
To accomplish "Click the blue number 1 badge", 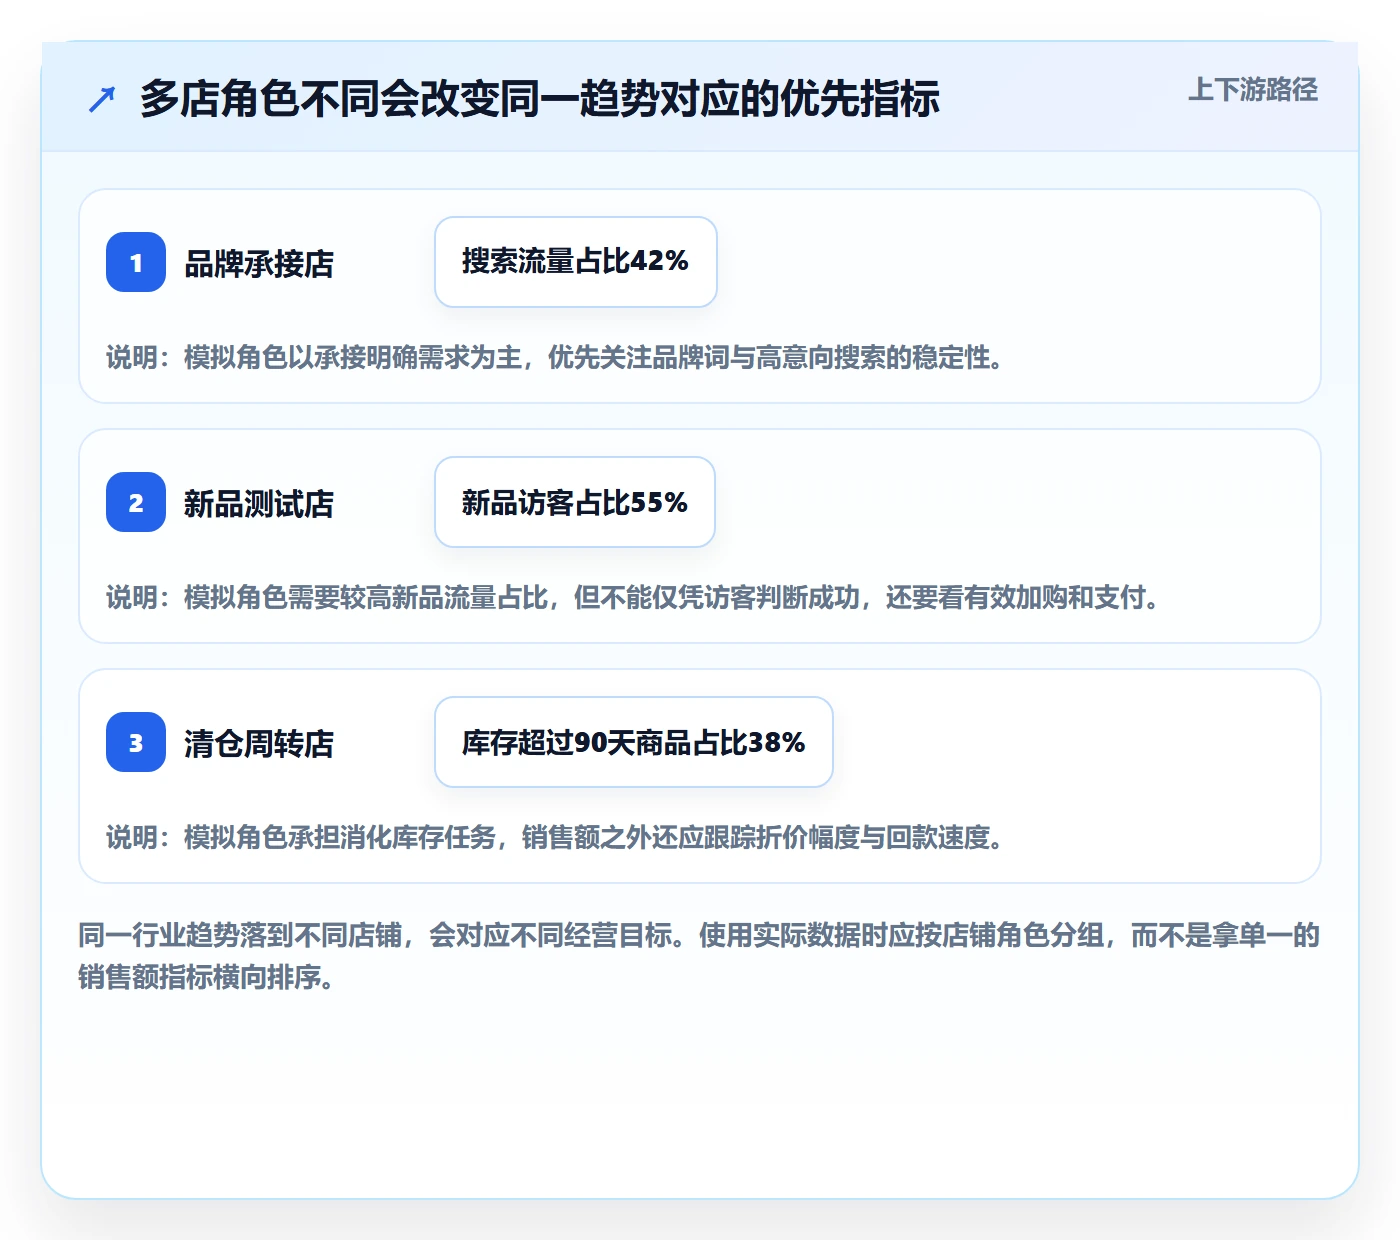I will pyautogui.click(x=136, y=262).
